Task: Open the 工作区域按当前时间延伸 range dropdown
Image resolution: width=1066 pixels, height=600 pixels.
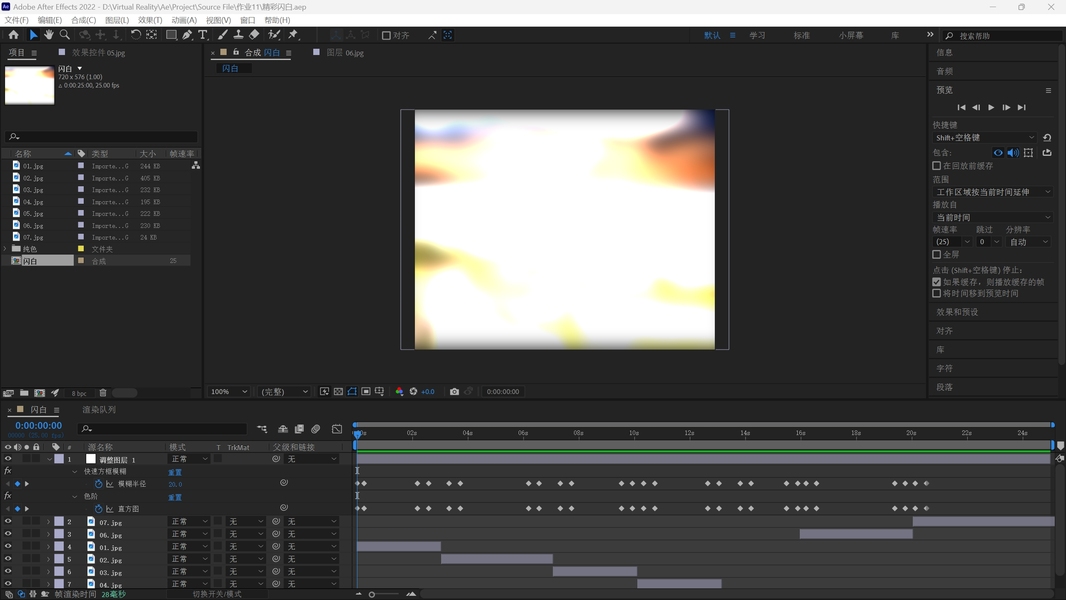Action: tap(993, 192)
